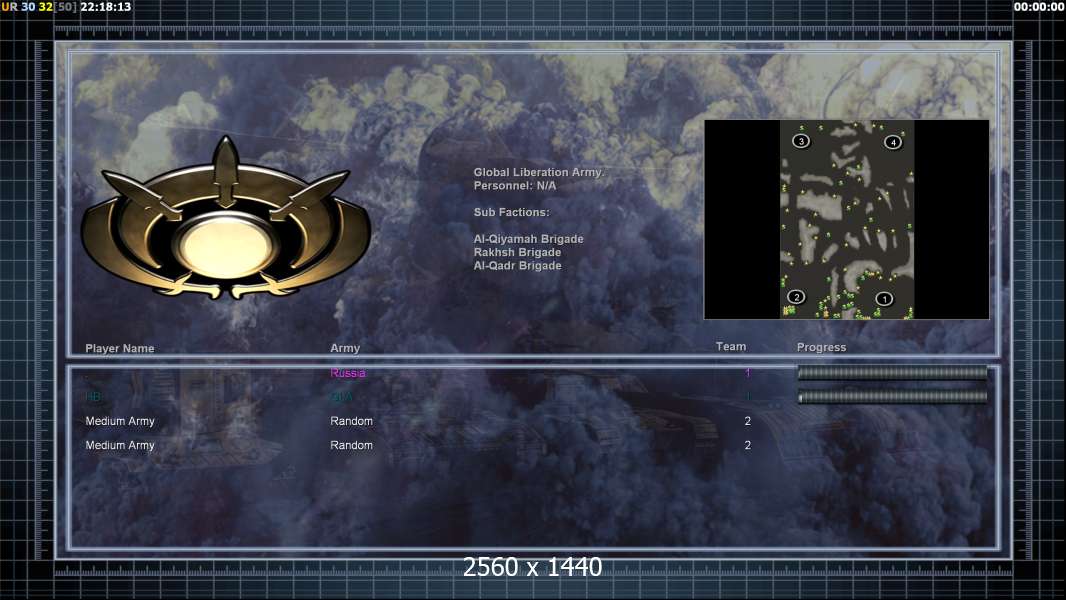1066x600 pixels.
Task: Click the Progress column header
Action: (821, 347)
